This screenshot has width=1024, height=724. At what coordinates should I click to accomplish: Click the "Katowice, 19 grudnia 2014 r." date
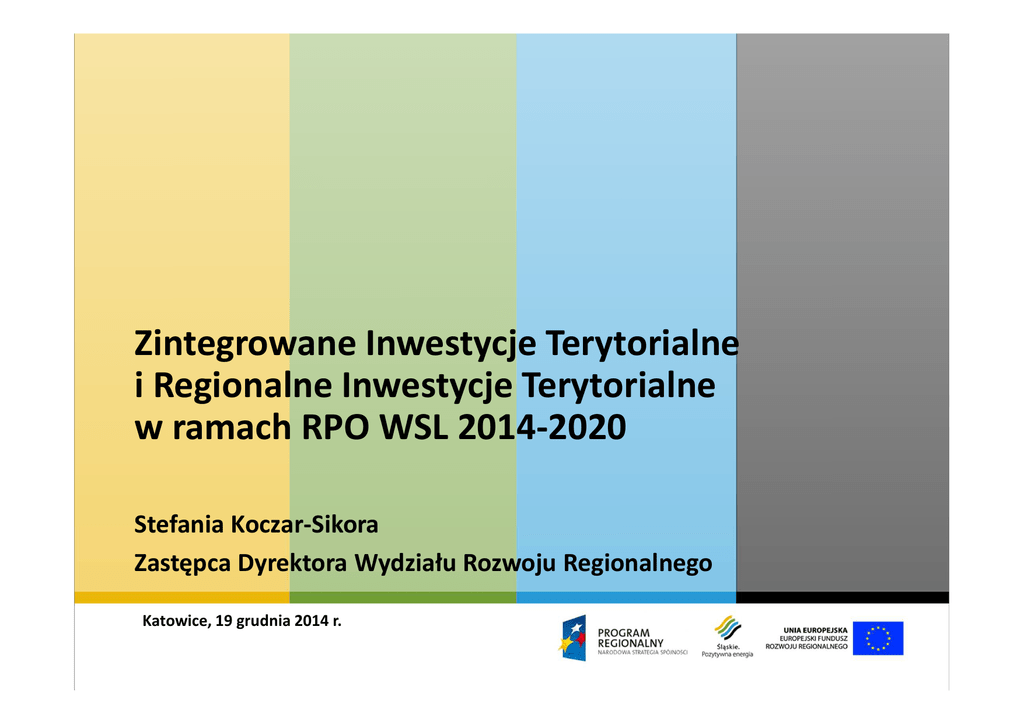point(242,621)
